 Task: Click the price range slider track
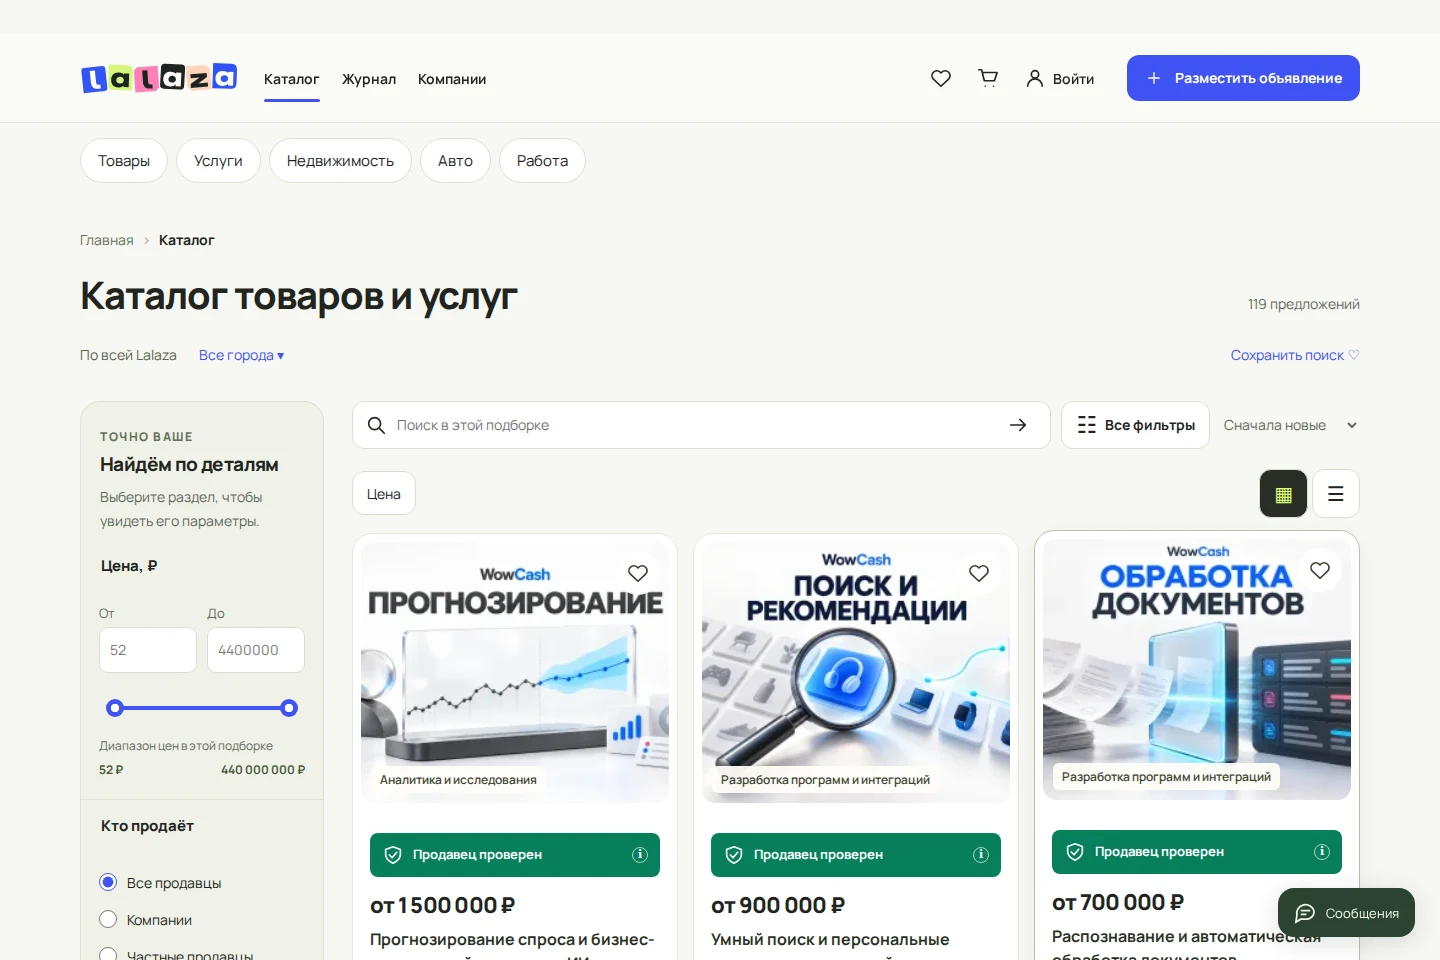[x=202, y=708]
